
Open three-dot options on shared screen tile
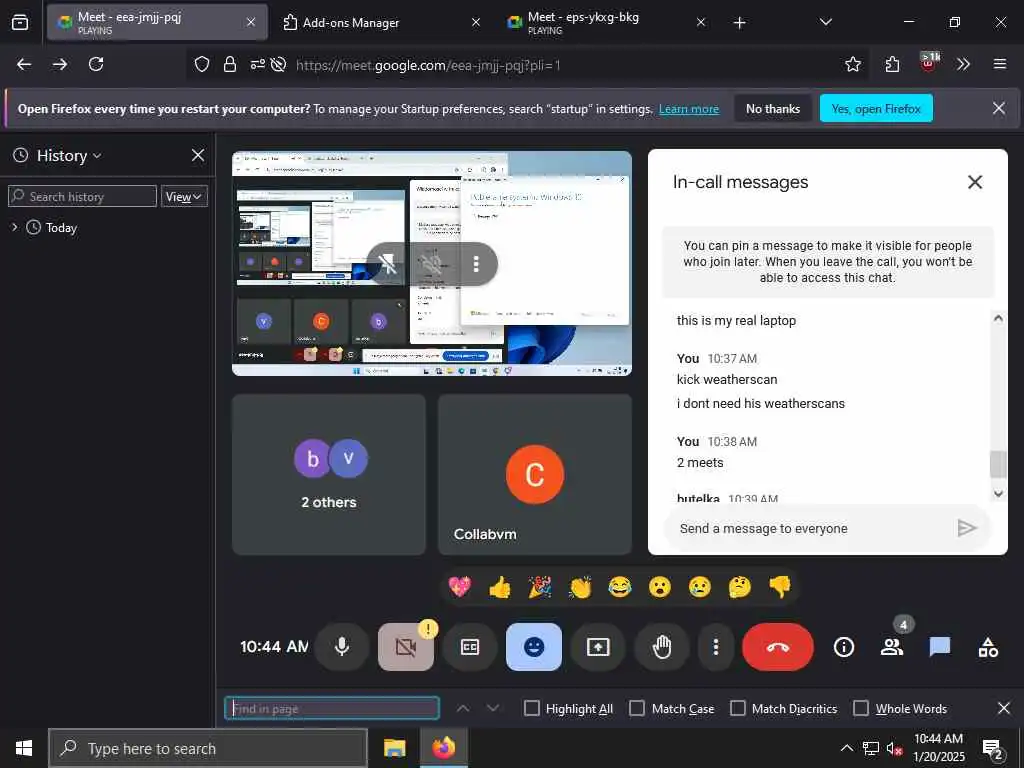[476, 264]
